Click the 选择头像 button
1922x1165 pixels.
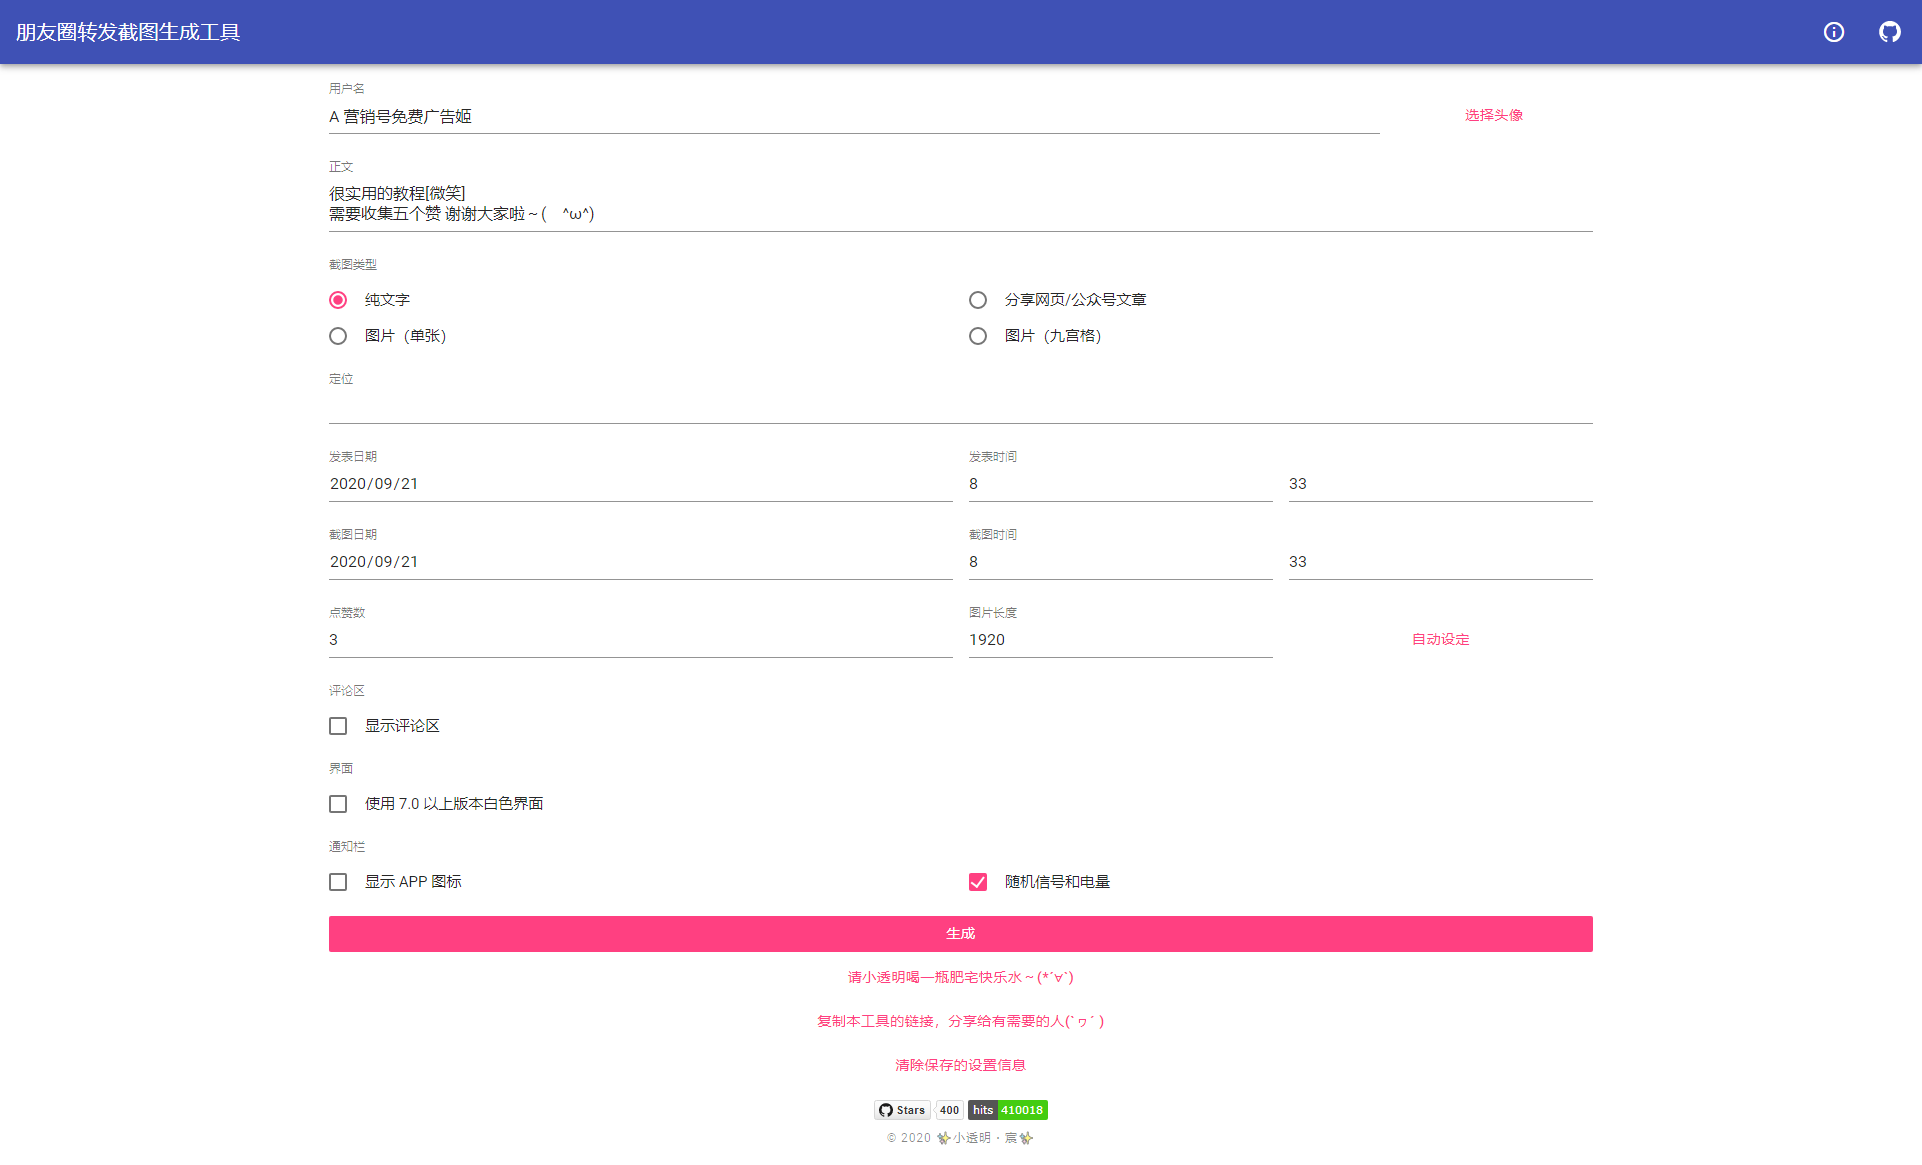[1494, 115]
